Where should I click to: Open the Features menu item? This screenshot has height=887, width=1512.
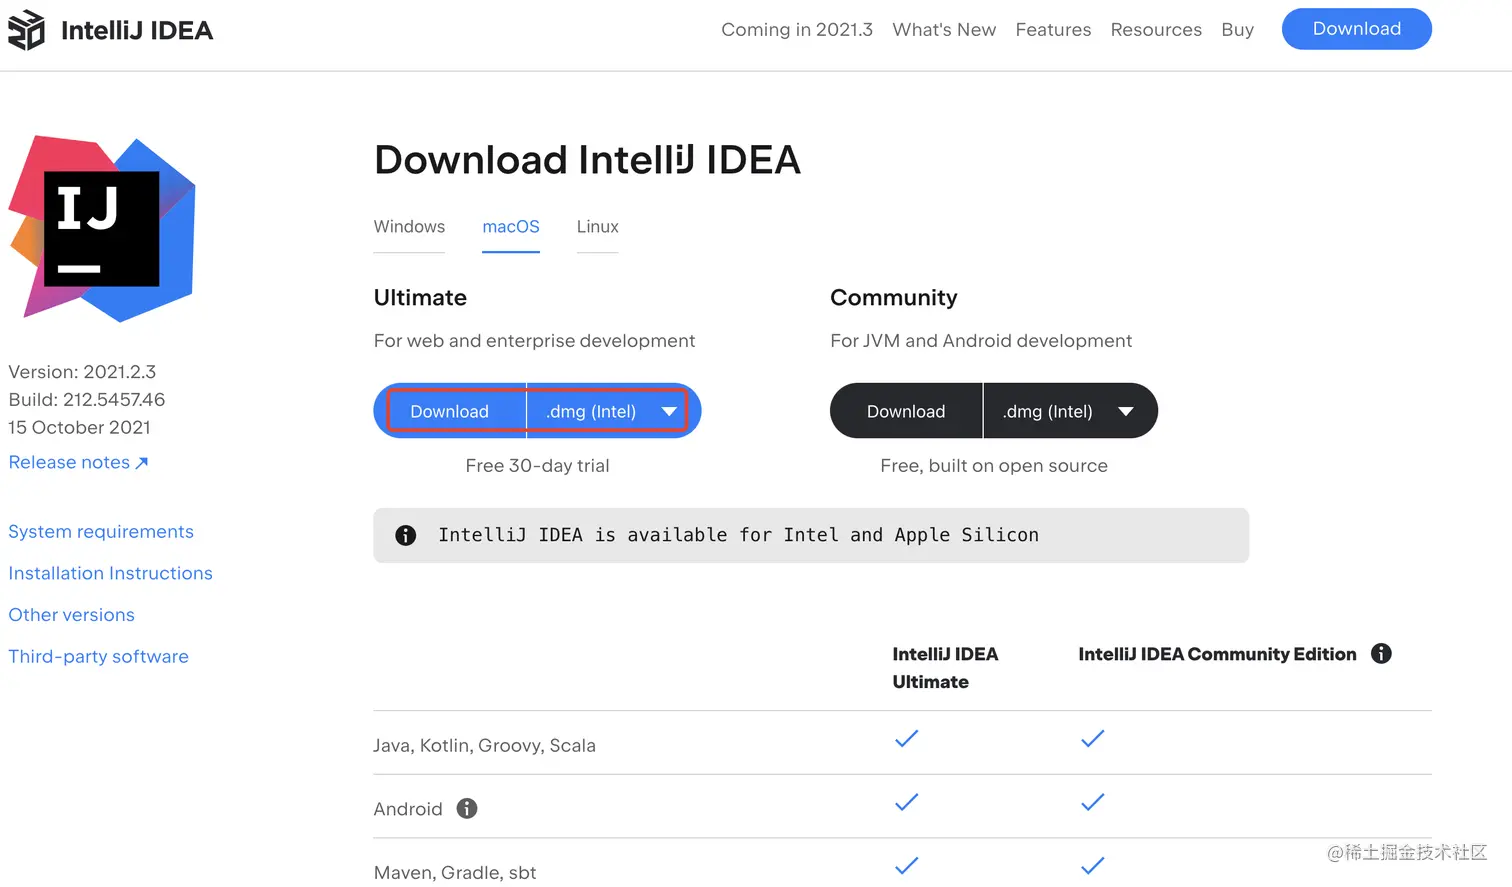point(1053,30)
